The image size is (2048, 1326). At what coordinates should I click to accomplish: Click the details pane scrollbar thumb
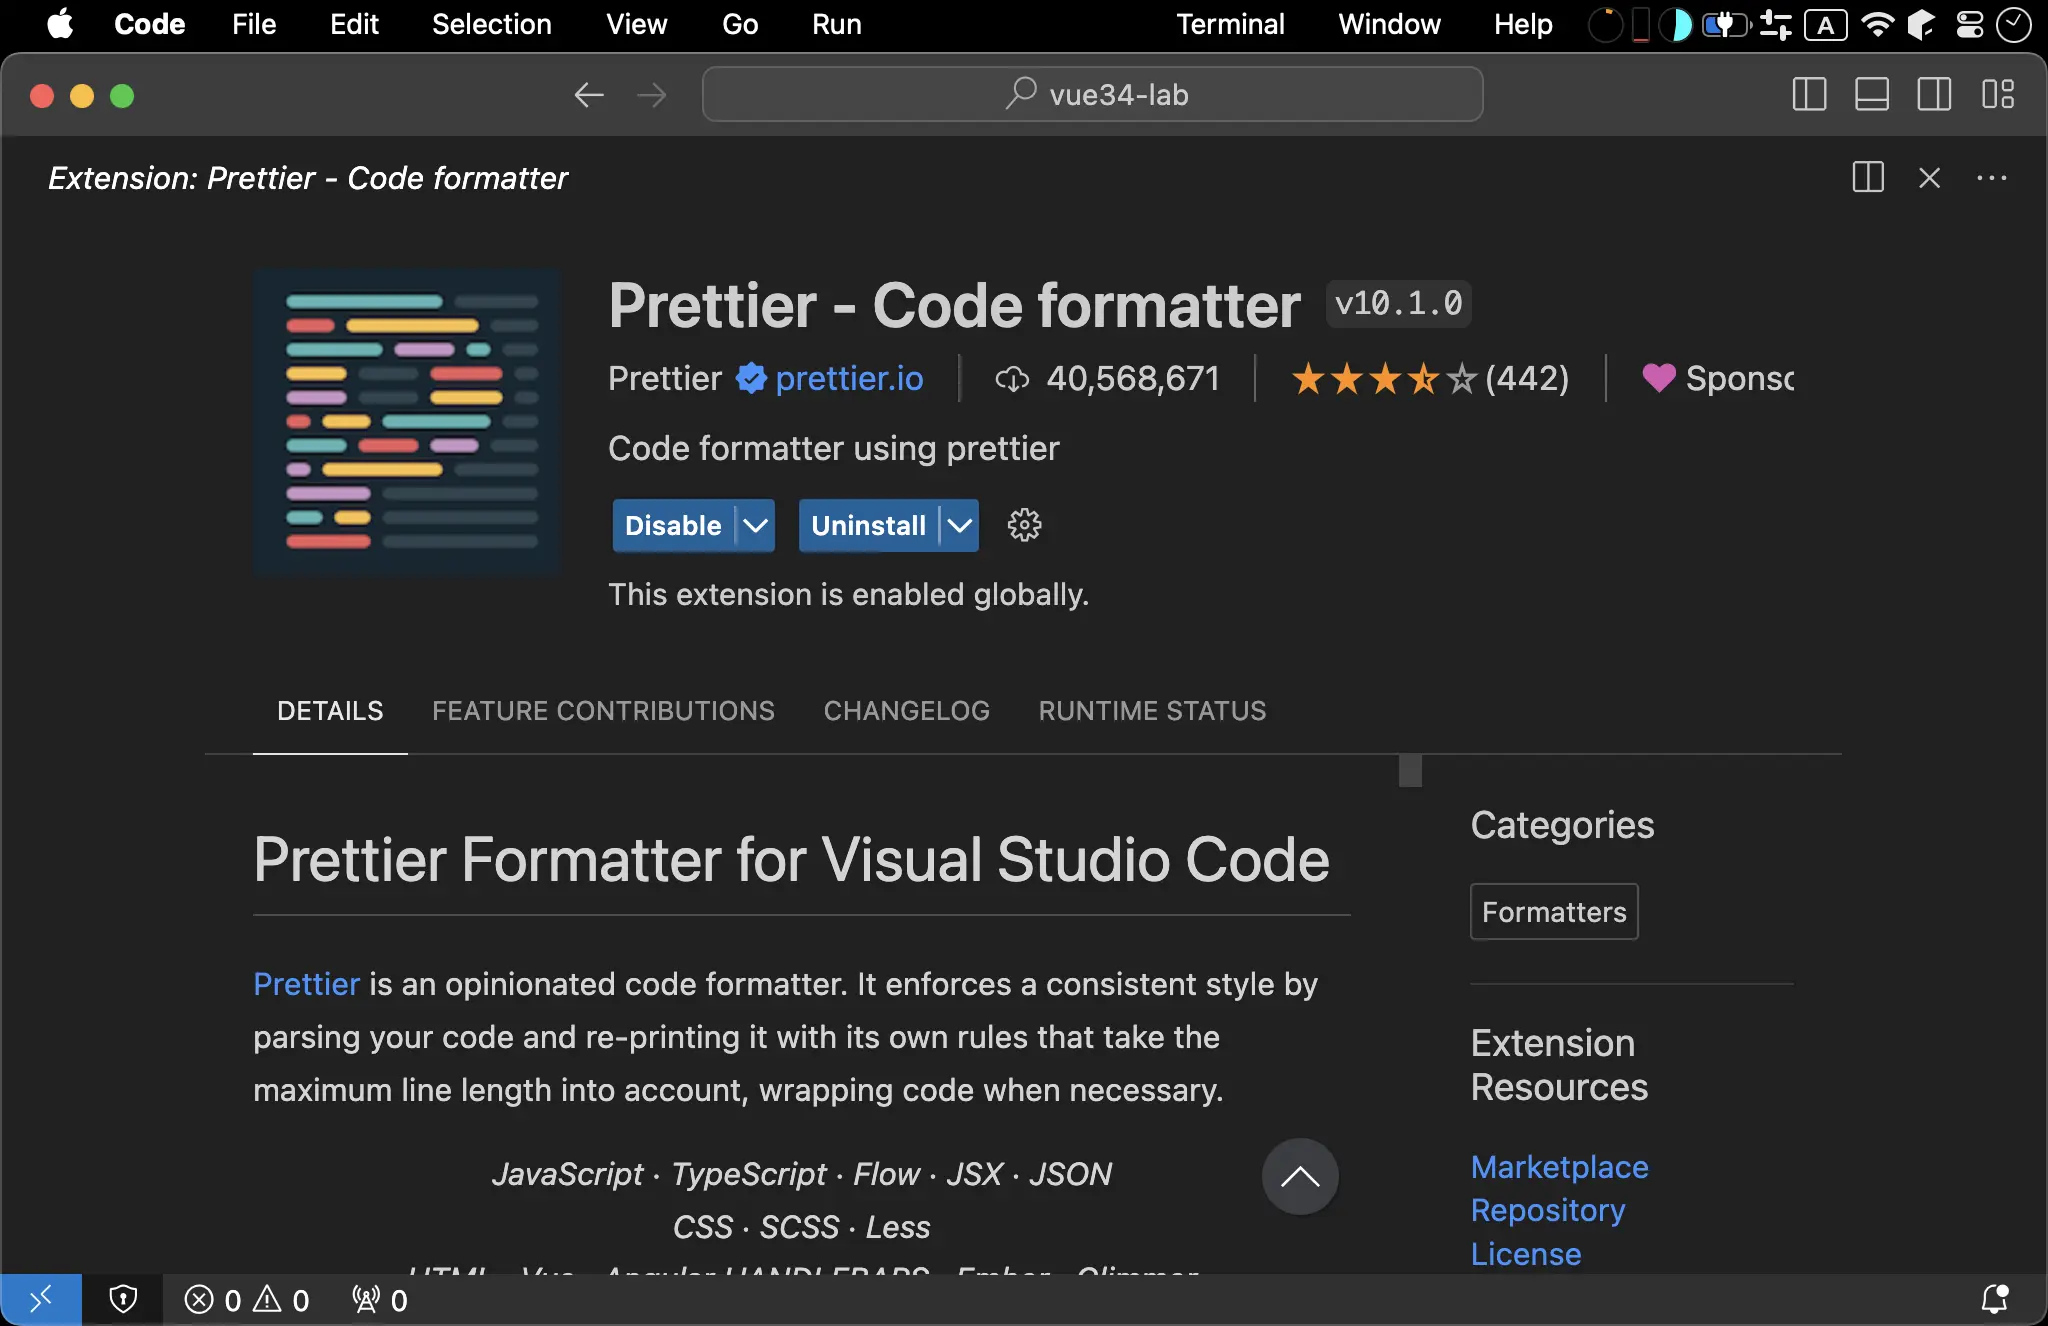pyautogui.click(x=1410, y=771)
